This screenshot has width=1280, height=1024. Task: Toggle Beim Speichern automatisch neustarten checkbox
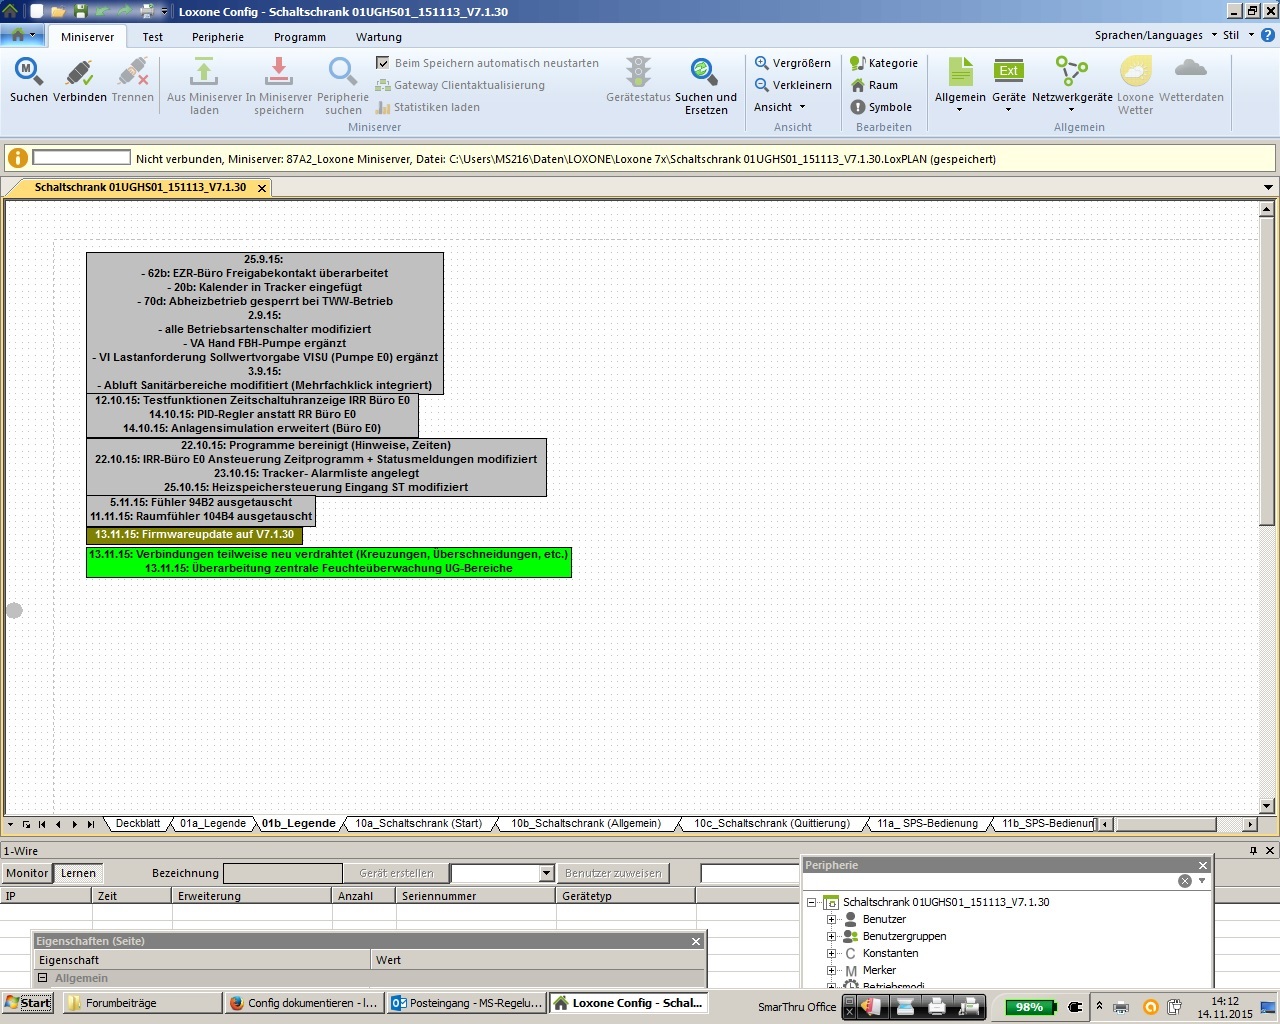point(382,63)
